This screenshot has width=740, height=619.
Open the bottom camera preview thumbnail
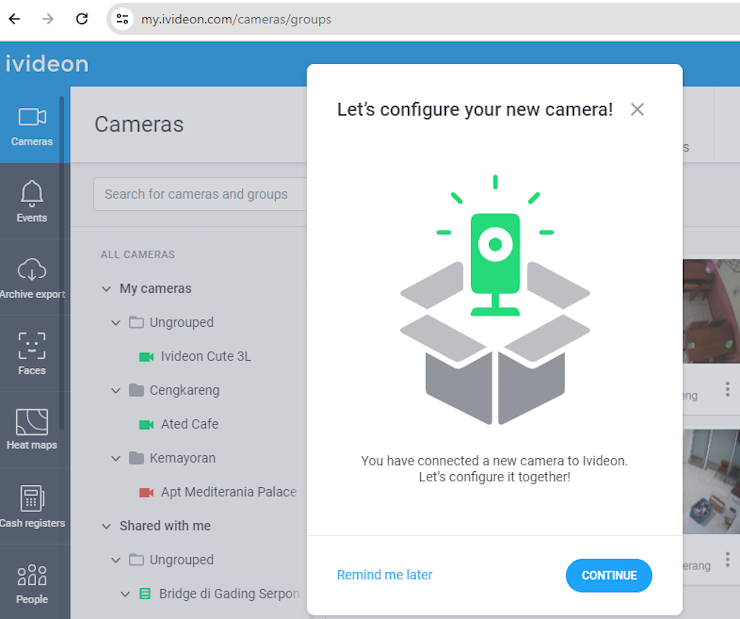coord(711,481)
